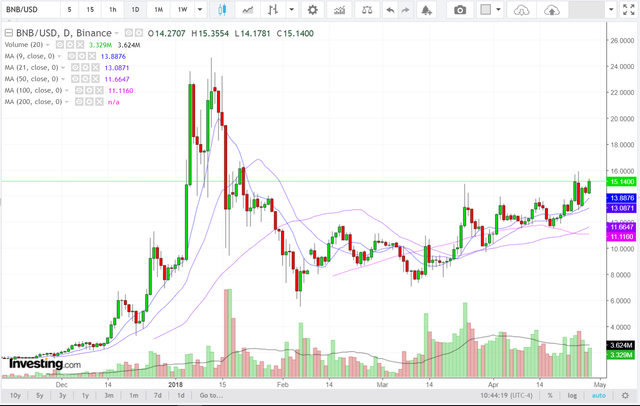This screenshot has height=406, width=640.
Task: Open more time intervals dropdown arrow
Action: (200, 10)
